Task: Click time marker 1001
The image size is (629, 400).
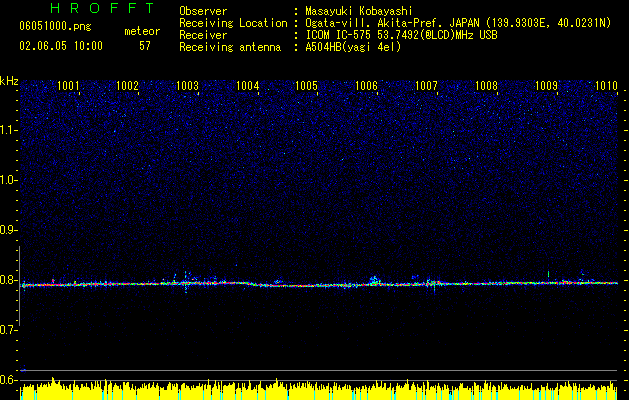Action: pos(68,86)
